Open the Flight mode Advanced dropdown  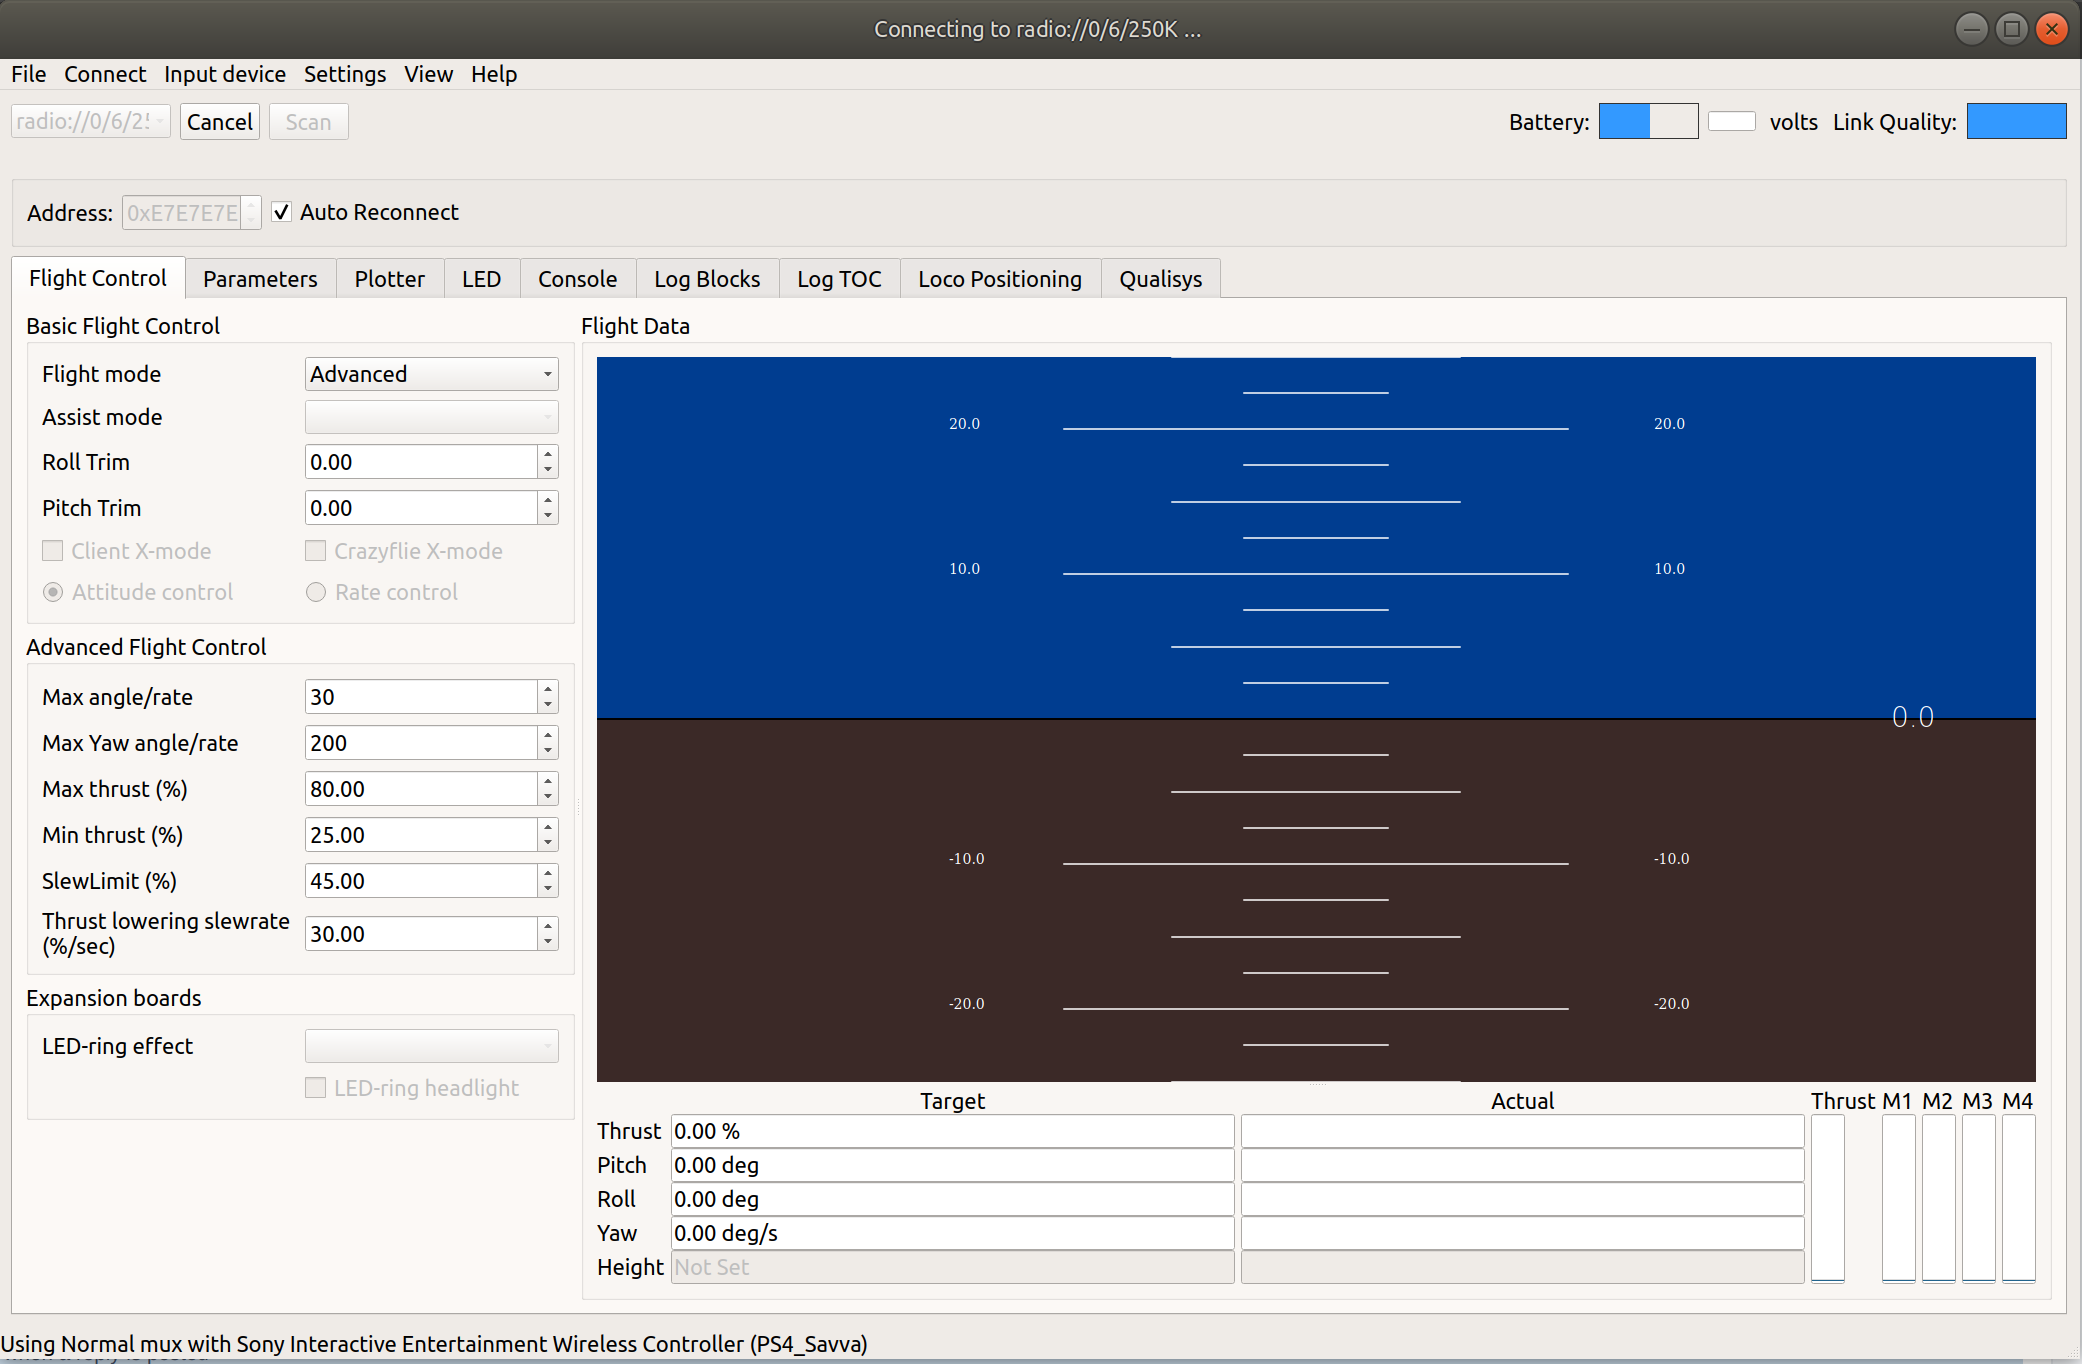tap(431, 374)
